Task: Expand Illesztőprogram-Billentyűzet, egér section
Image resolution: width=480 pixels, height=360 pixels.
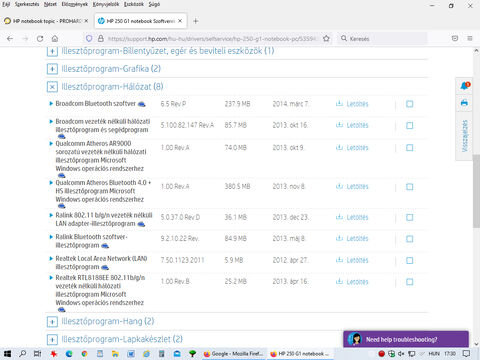Action: click(x=52, y=51)
